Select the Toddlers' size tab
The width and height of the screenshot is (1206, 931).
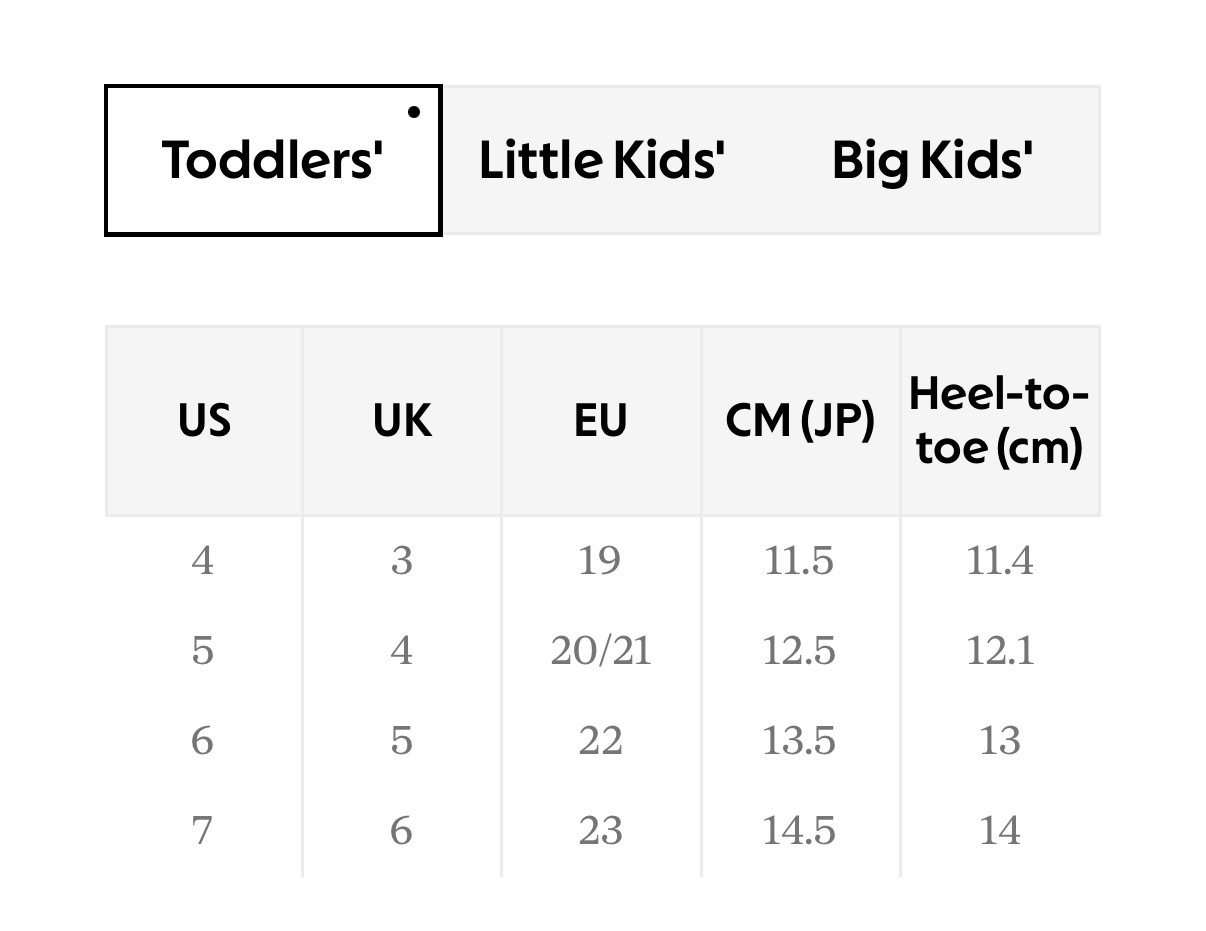click(x=273, y=160)
